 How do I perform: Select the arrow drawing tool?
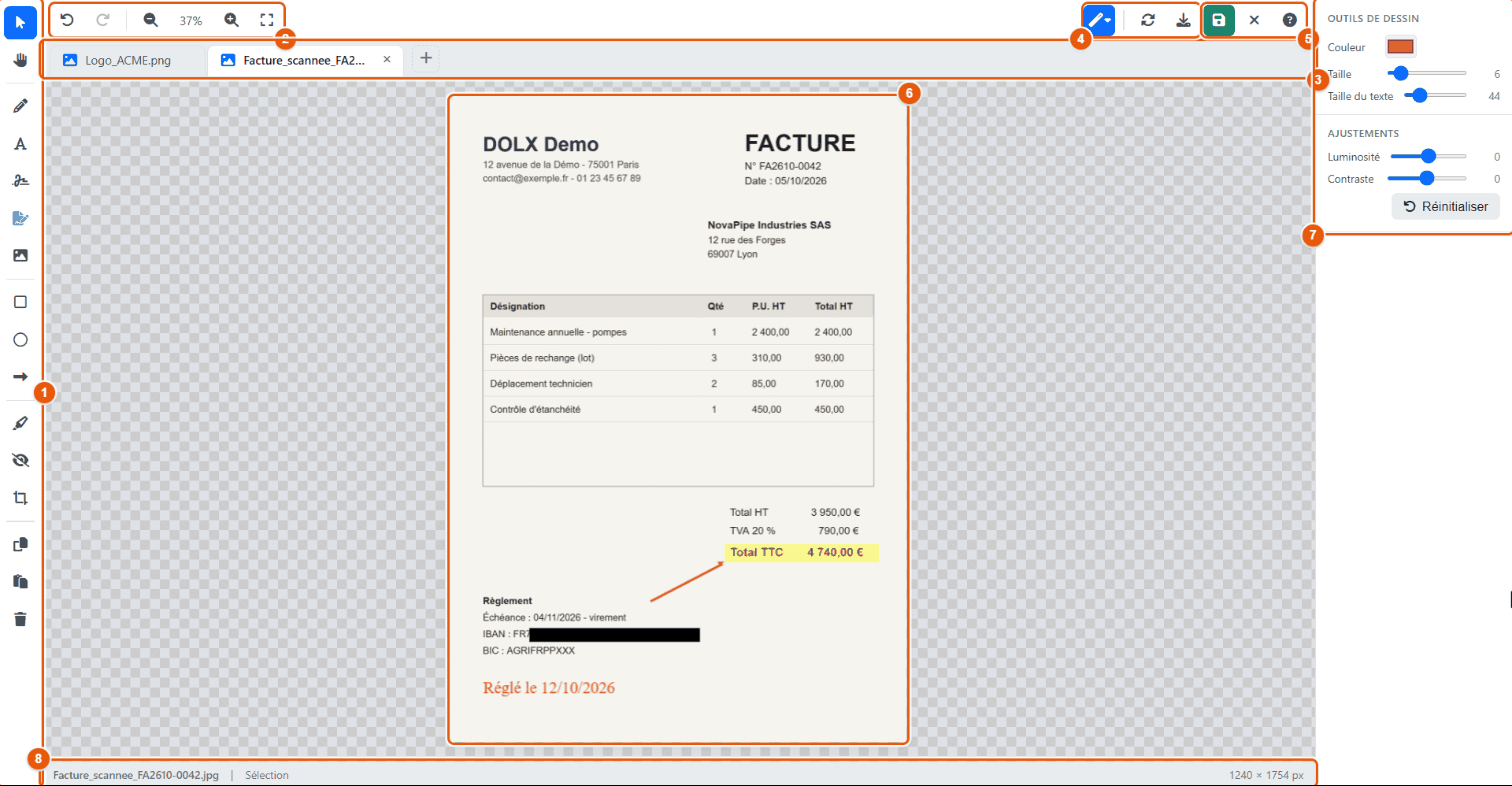pos(20,377)
